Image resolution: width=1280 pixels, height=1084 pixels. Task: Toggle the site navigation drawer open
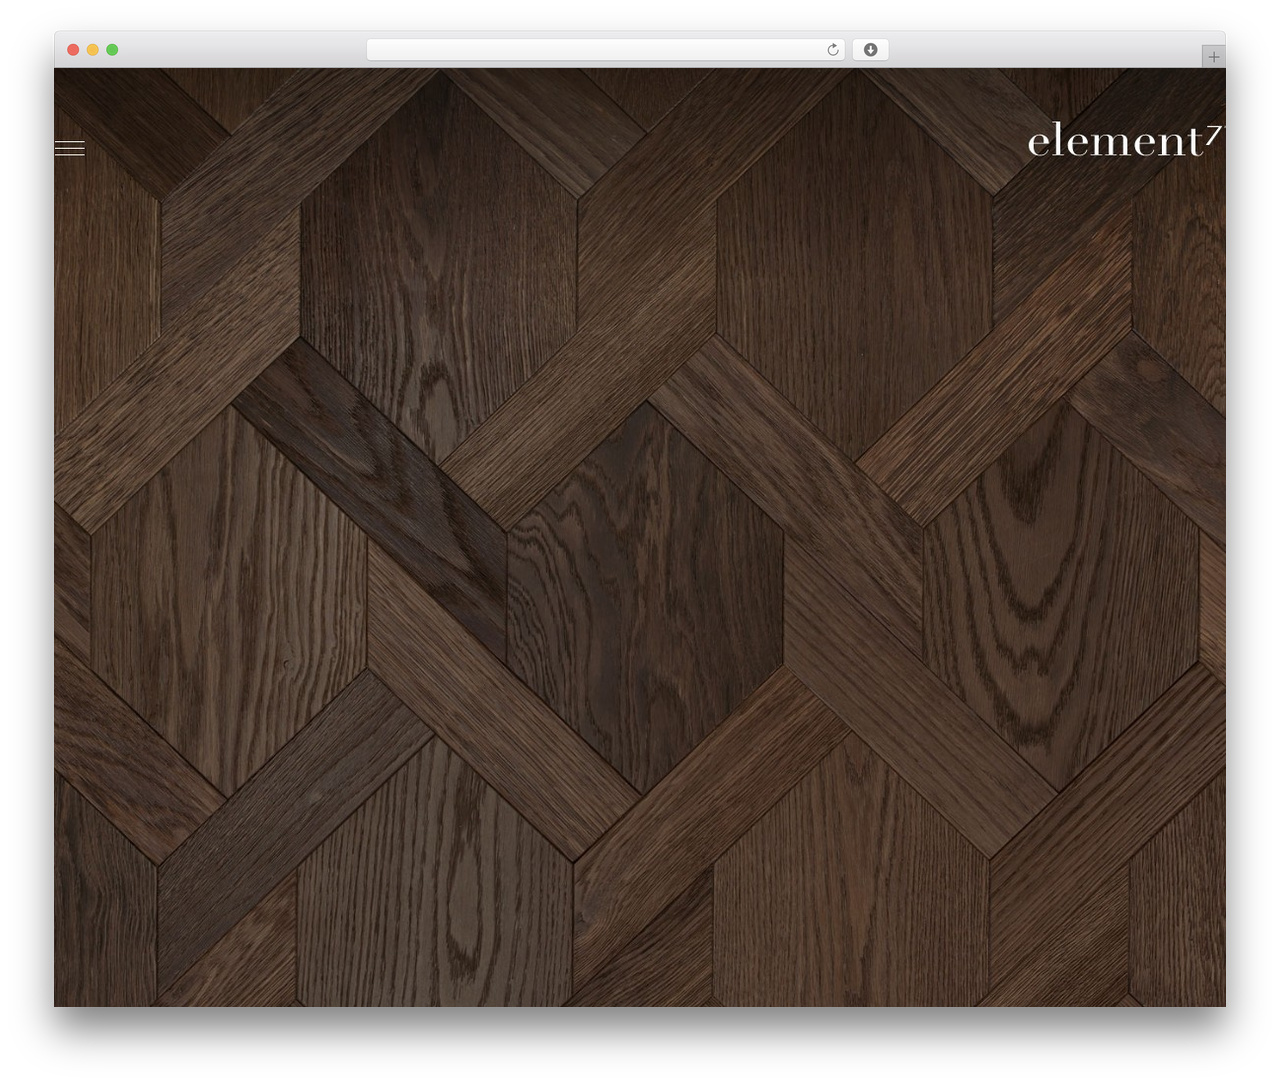pyautogui.click(x=69, y=149)
